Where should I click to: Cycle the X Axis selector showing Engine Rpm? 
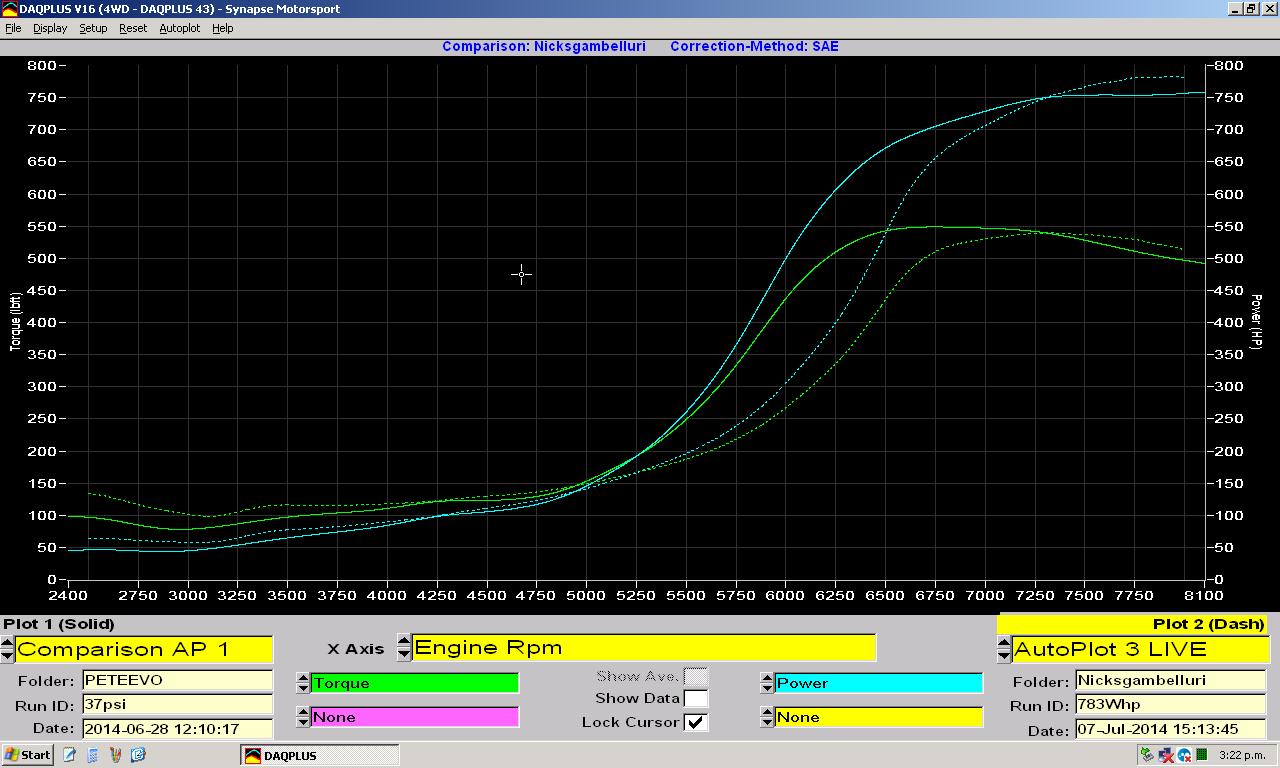click(402, 649)
